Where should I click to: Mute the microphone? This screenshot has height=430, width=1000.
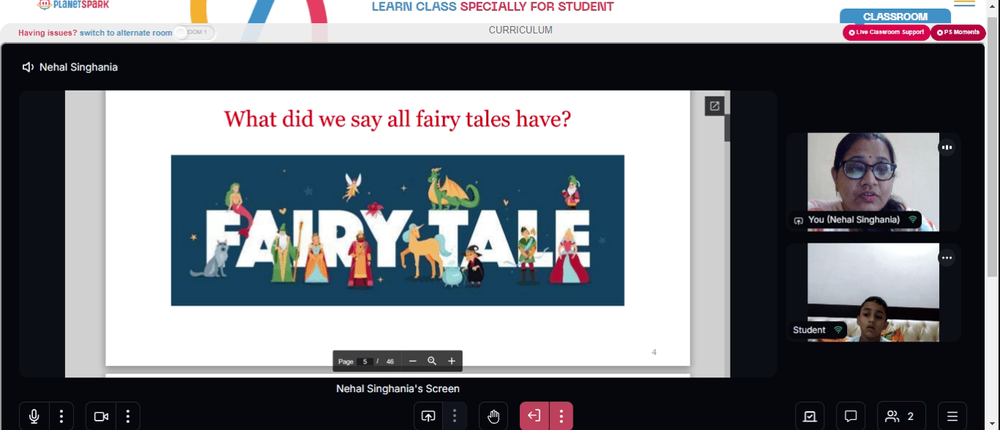tap(34, 416)
